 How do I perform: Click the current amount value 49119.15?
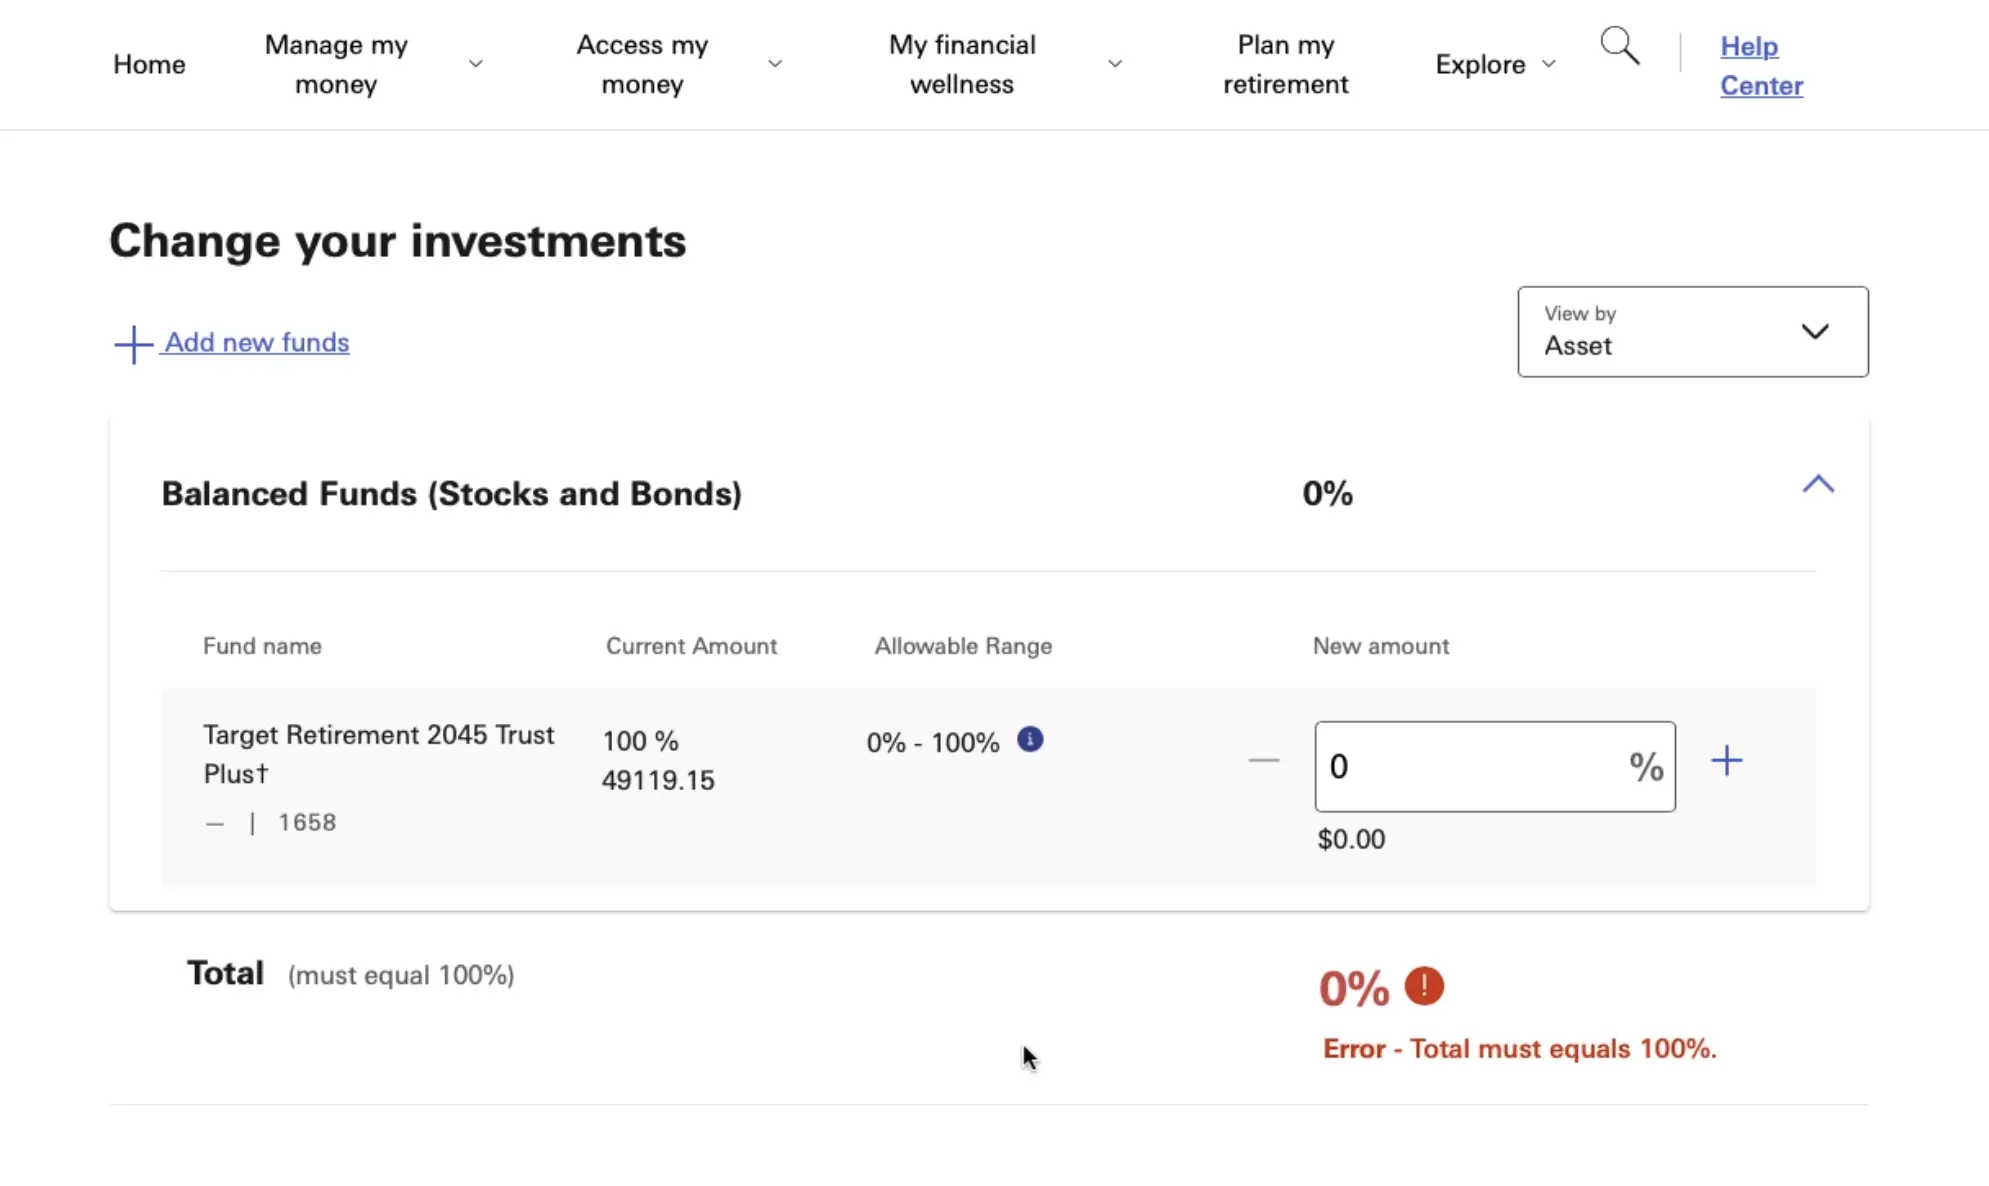658,780
